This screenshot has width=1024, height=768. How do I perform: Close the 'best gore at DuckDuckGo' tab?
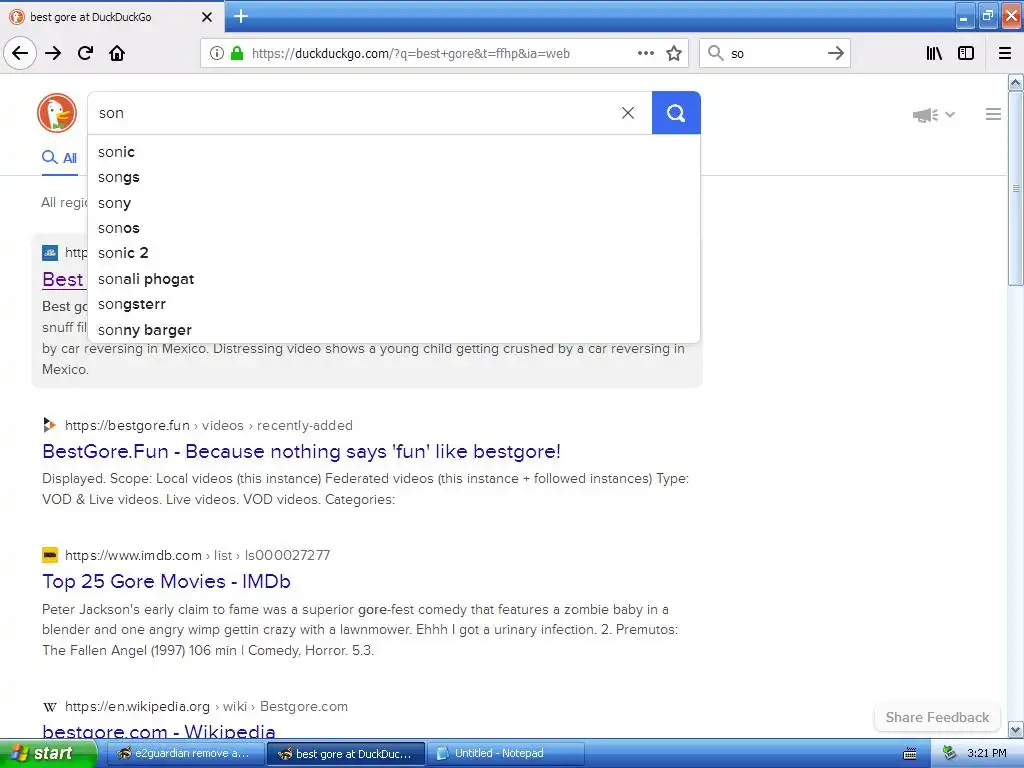[206, 17]
